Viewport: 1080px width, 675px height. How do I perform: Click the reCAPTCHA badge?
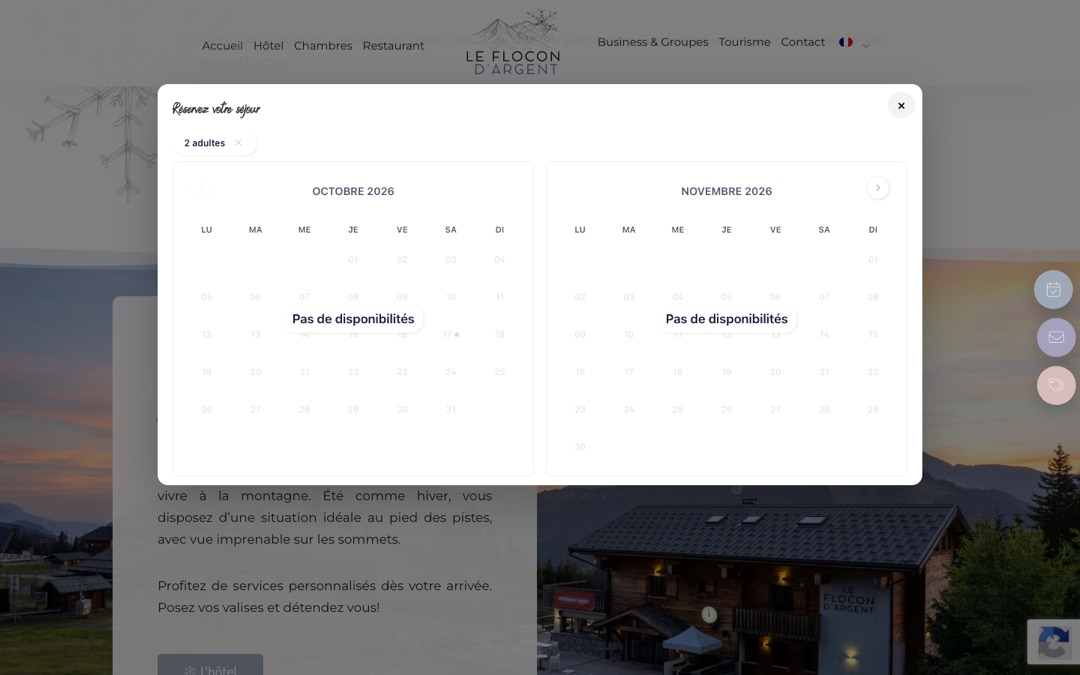tap(1053, 642)
